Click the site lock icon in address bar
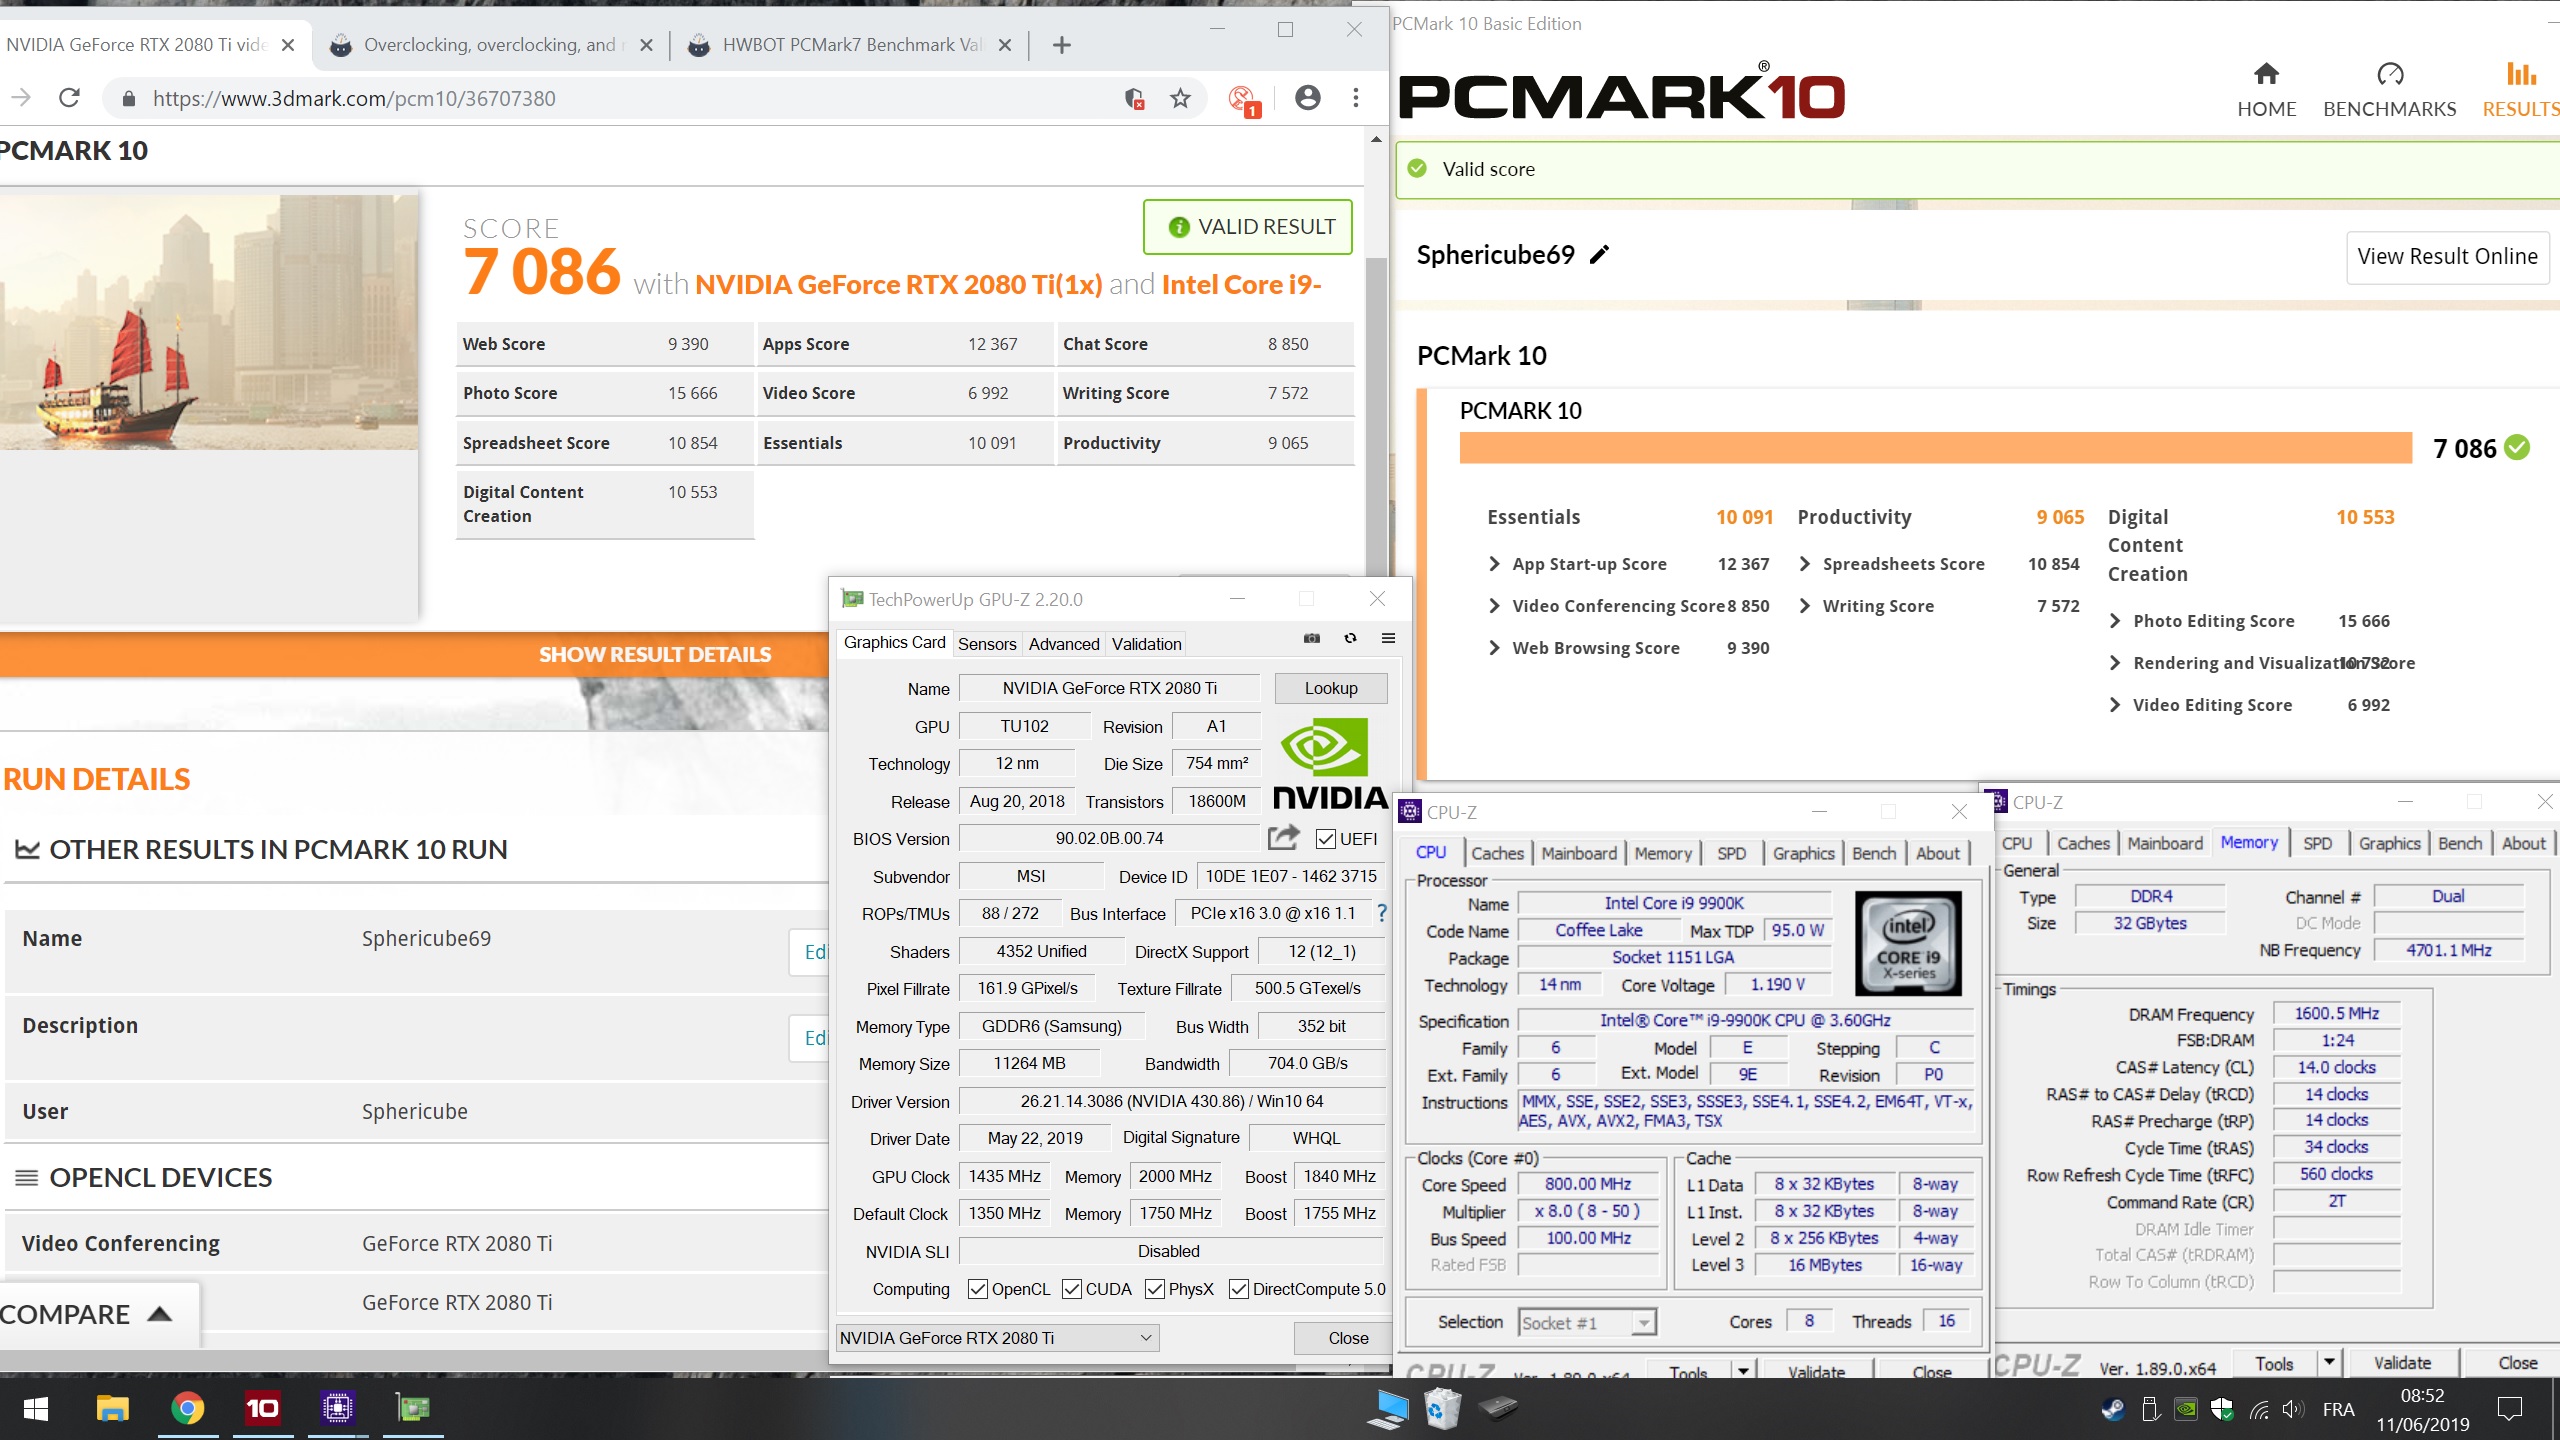2560x1440 pixels. click(129, 98)
